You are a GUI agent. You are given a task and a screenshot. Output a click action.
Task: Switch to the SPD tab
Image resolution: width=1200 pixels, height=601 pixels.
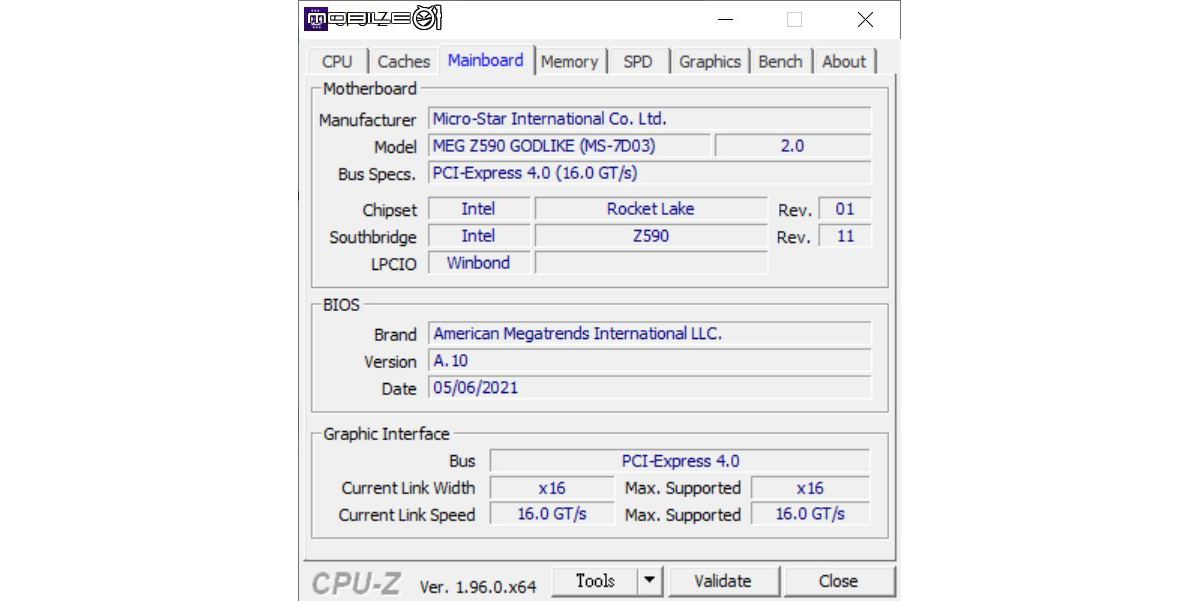[x=638, y=61]
